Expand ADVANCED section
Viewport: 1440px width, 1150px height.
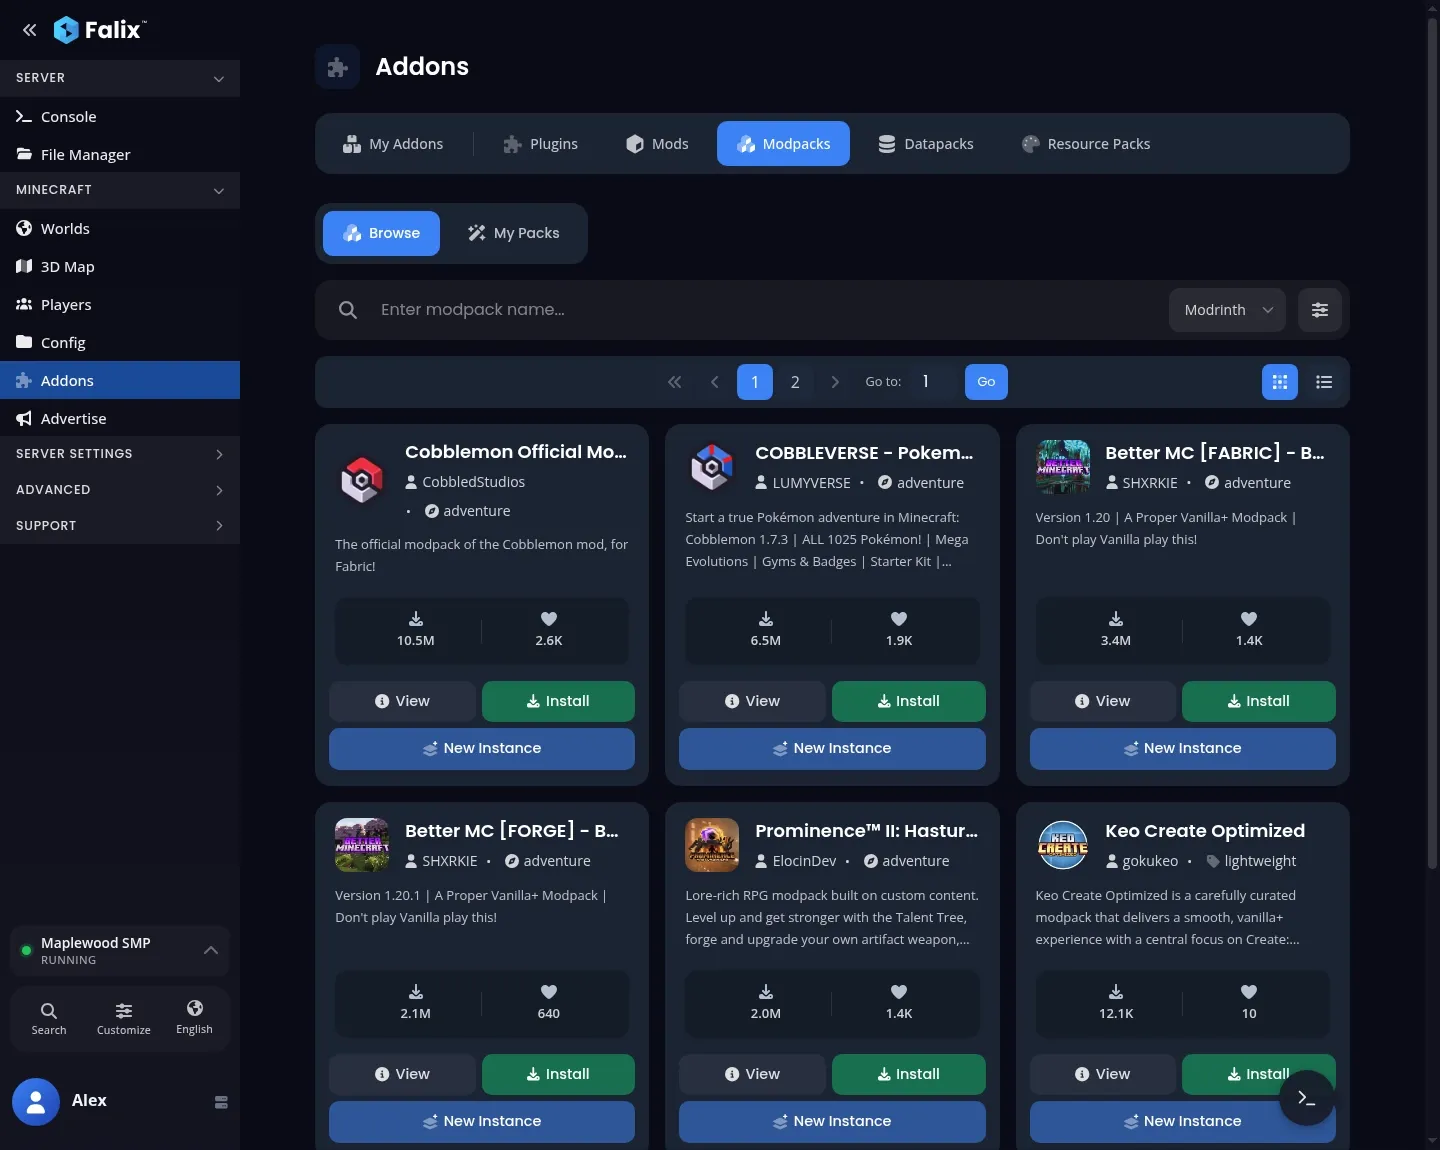[120, 490]
